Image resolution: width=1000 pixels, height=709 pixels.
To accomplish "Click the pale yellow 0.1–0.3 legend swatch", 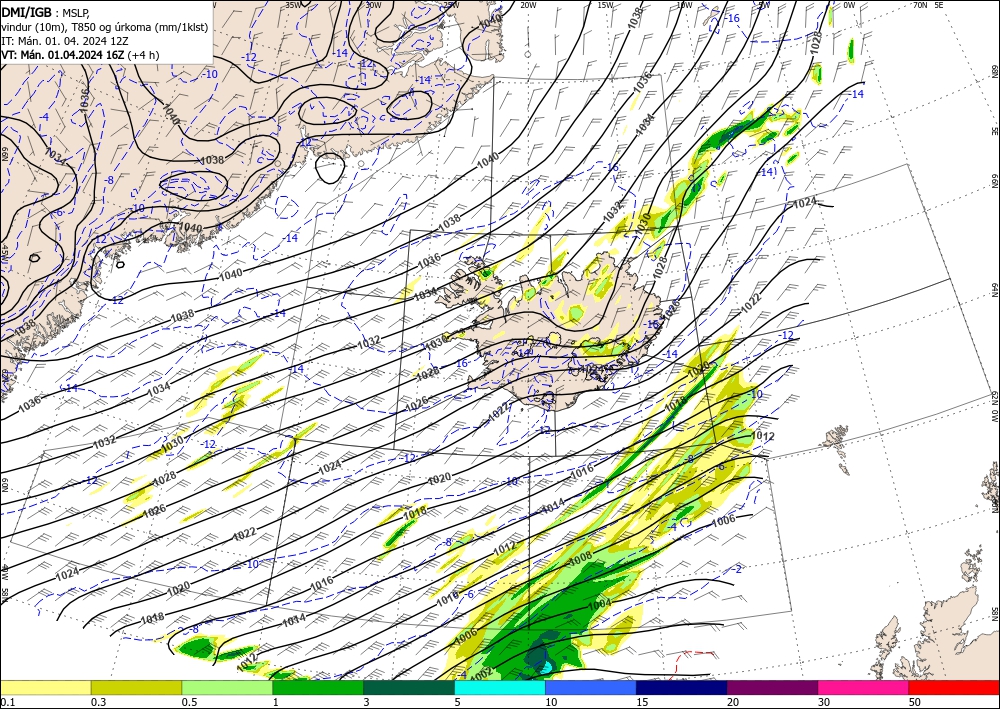I will [x=46, y=687].
